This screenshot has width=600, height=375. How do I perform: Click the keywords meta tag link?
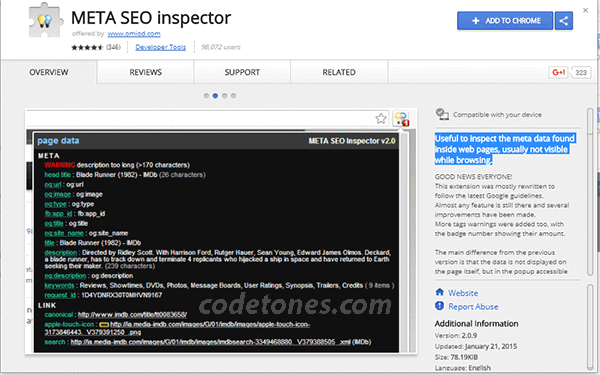(x=59, y=285)
